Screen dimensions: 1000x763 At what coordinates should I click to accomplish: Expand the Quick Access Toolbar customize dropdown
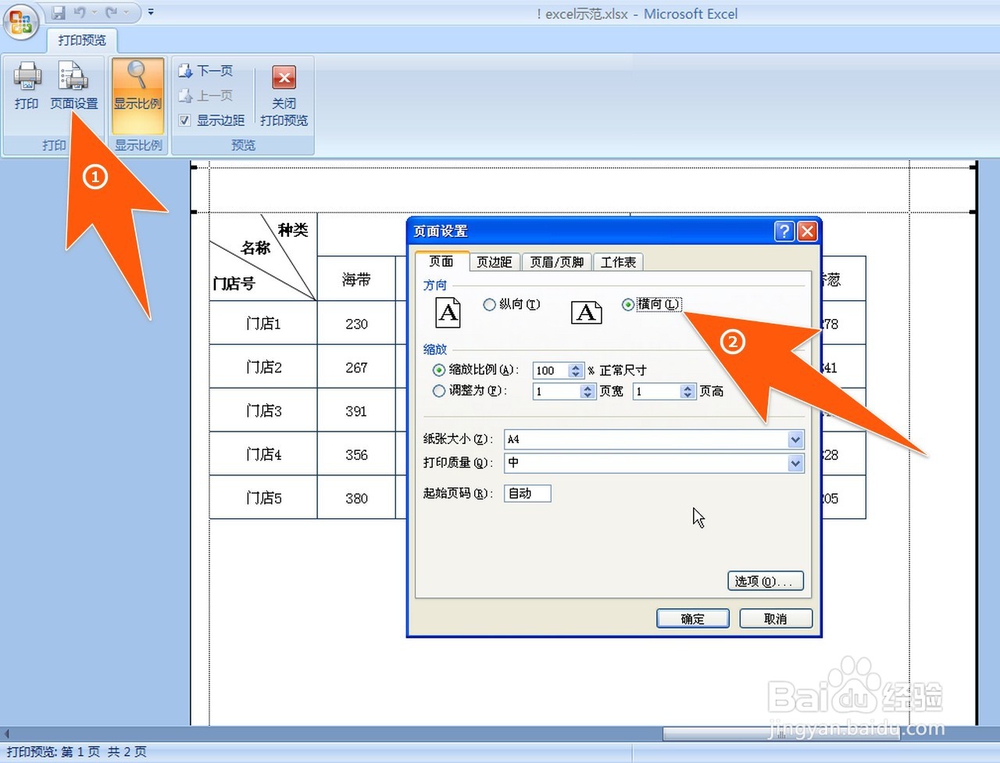pyautogui.click(x=150, y=11)
